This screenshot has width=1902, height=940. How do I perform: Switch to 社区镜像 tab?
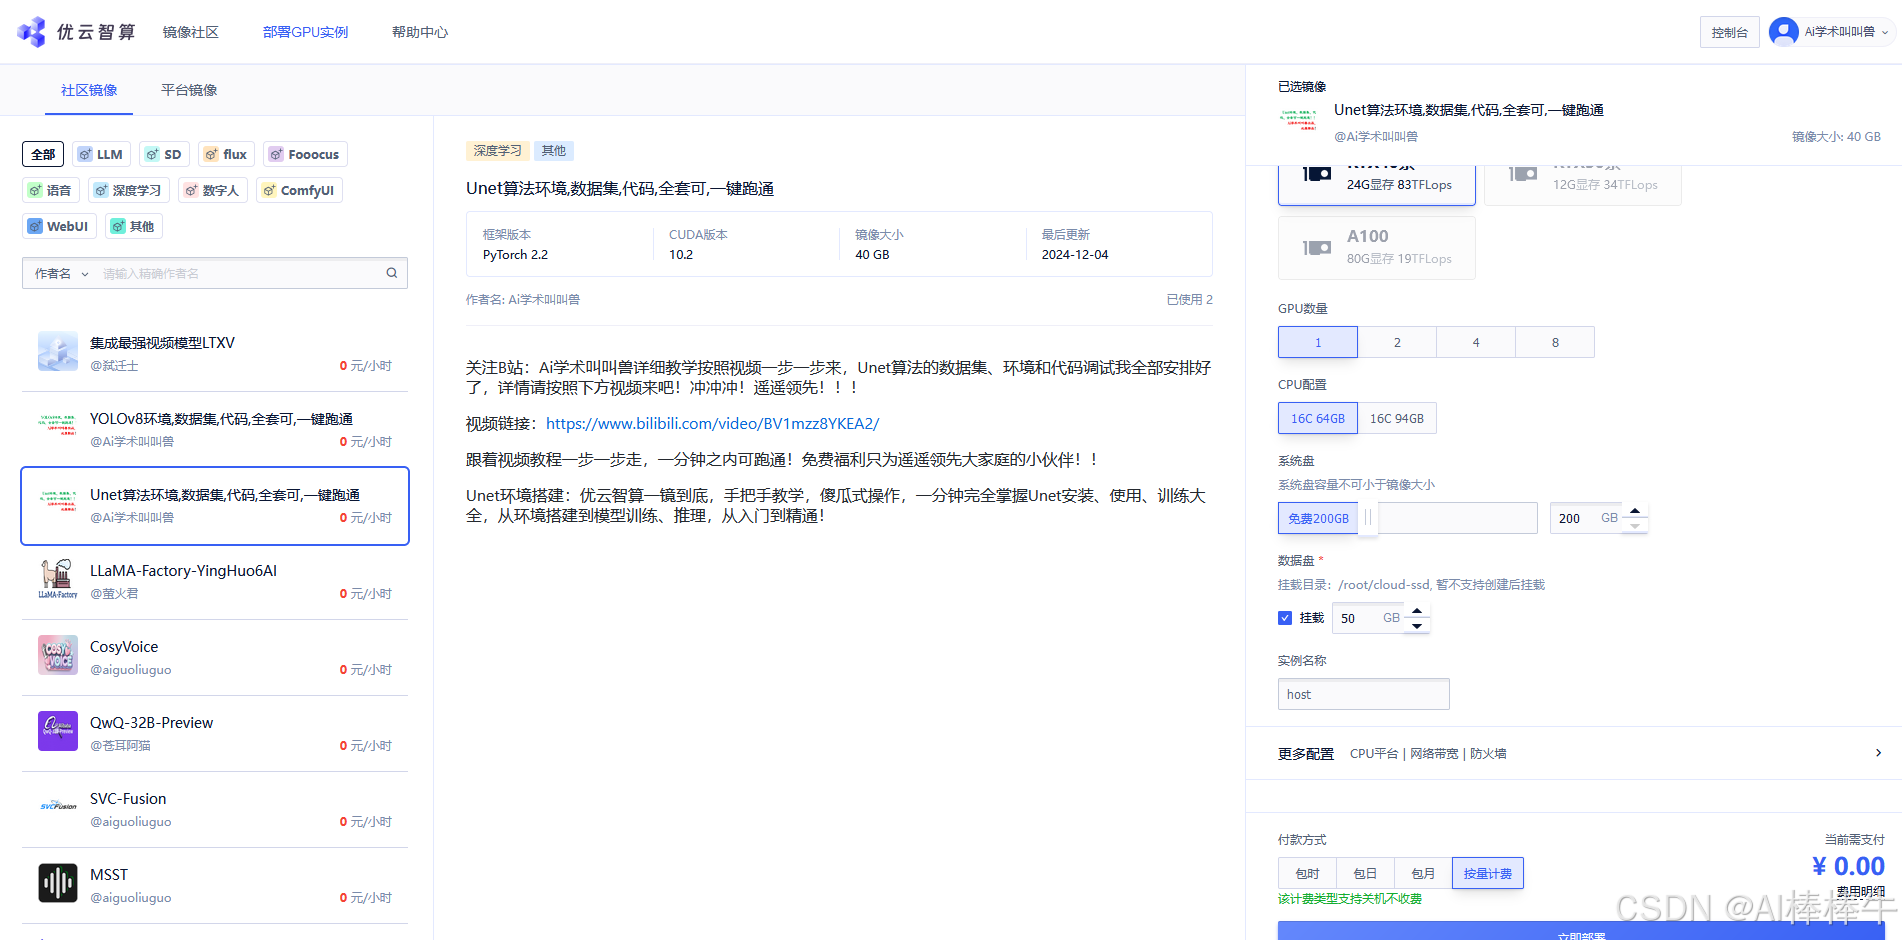(x=89, y=90)
